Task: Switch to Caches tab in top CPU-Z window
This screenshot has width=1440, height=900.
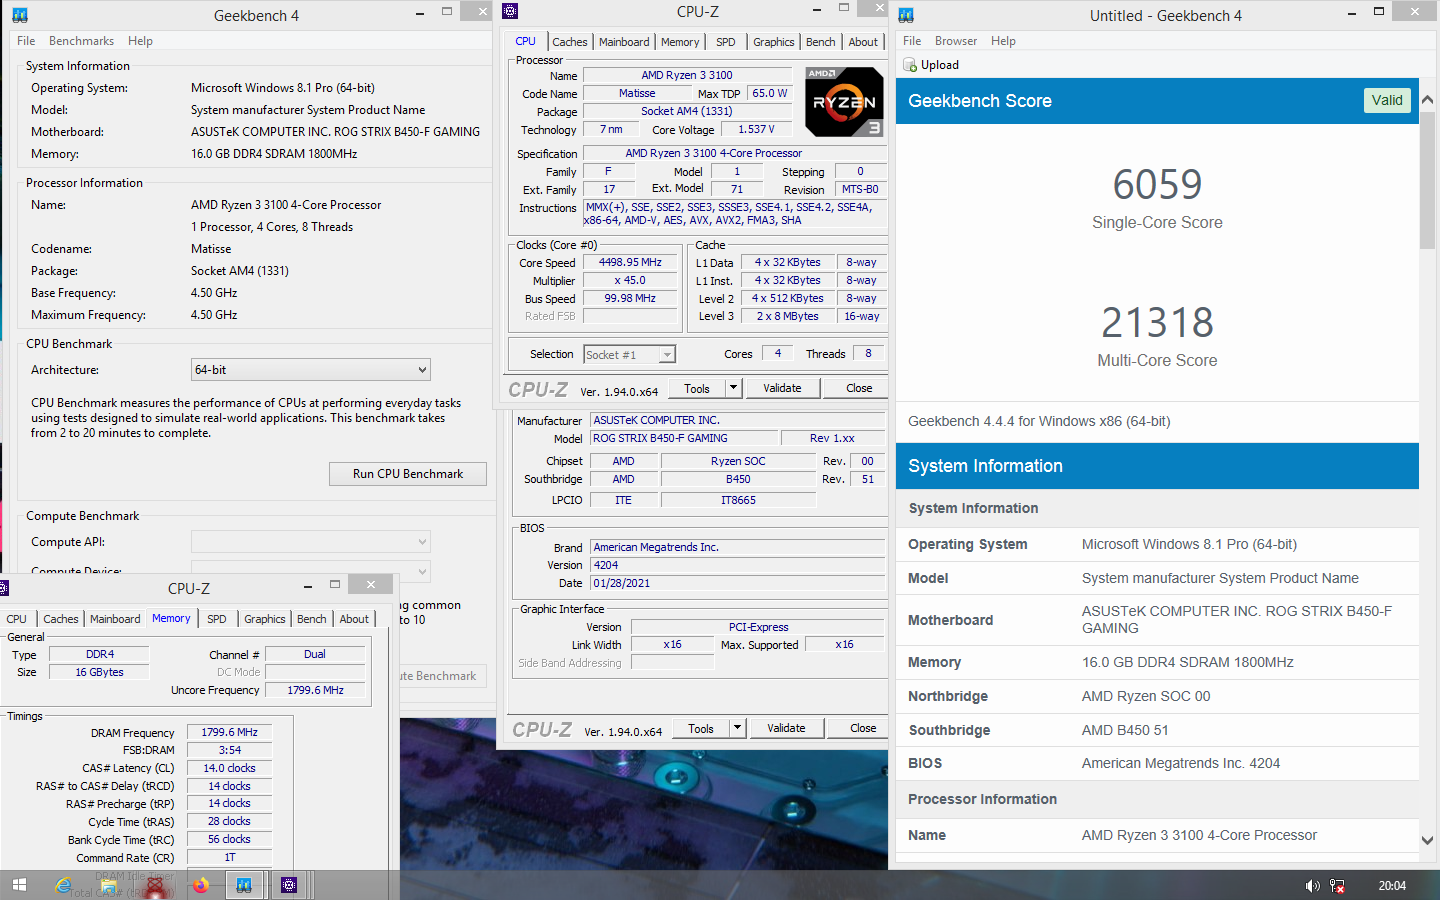Action: pos(569,42)
